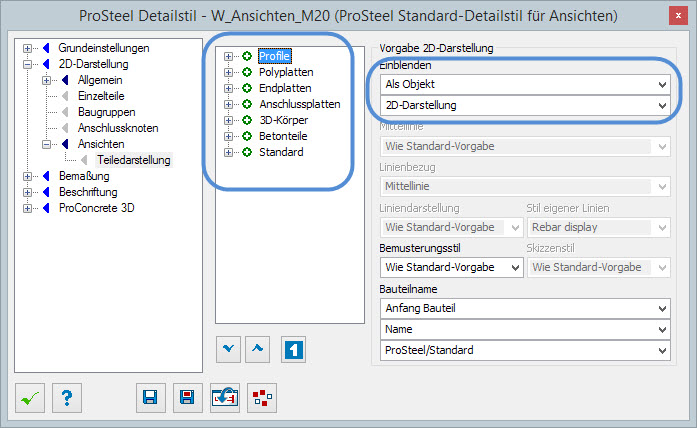Select Baugruppen in the left tree
Image resolution: width=697 pixels, height=428 pixels.
coord(107,112)
